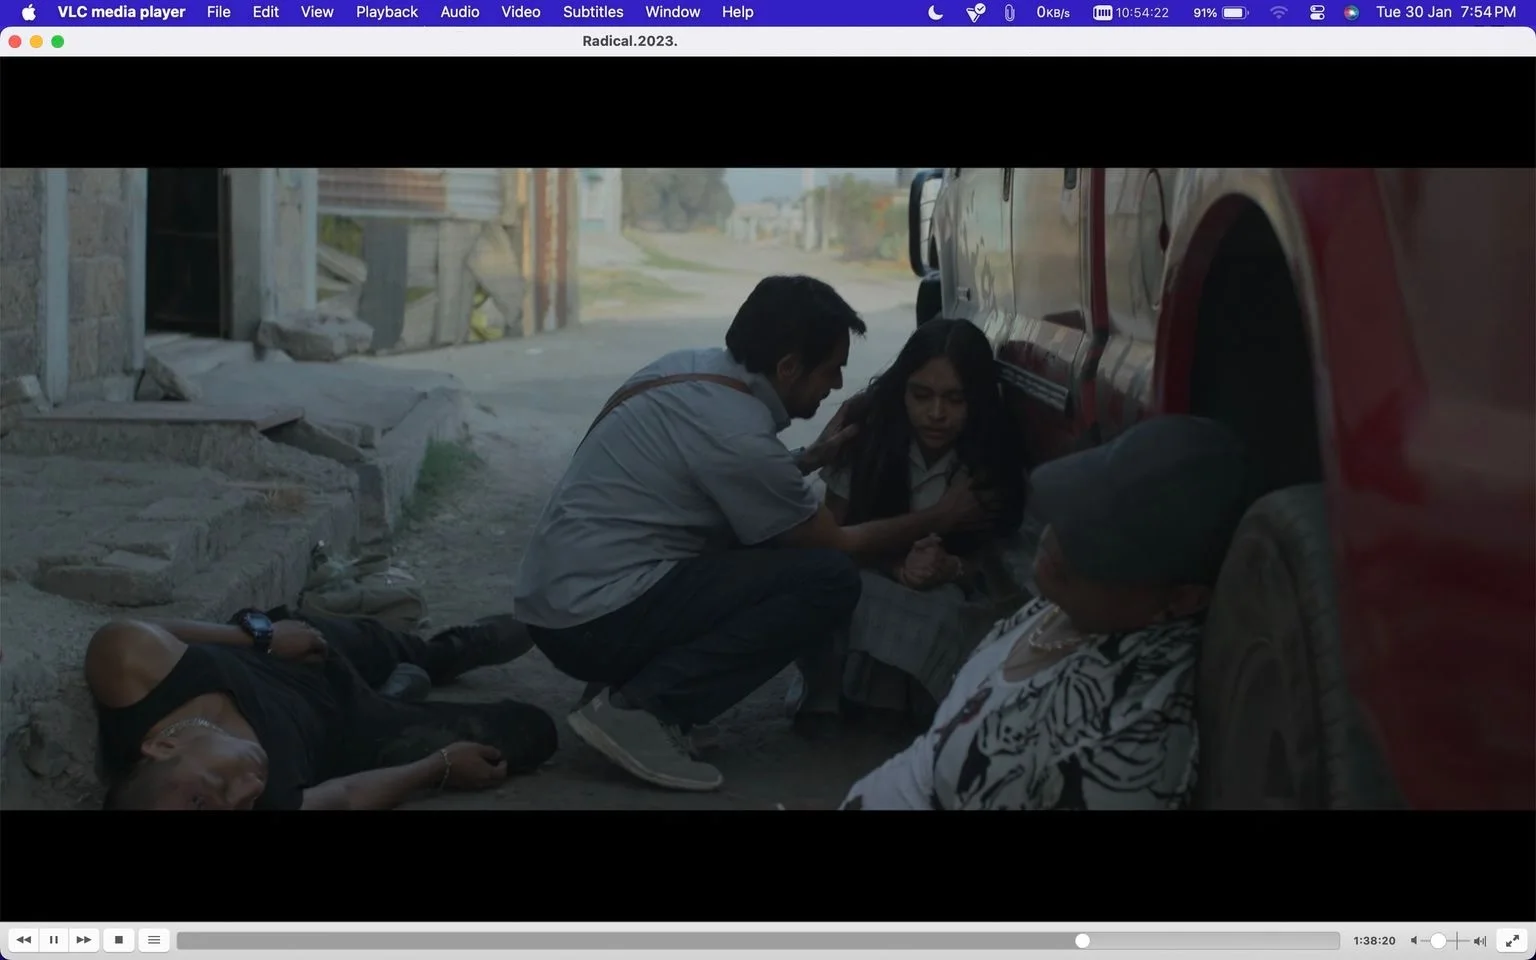
Task: Open Control Center from the menu bar
Action: [1317, 12]
